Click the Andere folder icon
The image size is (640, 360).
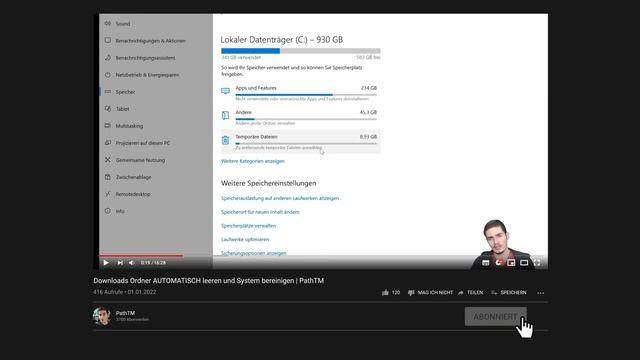click(x=225, y=116)
